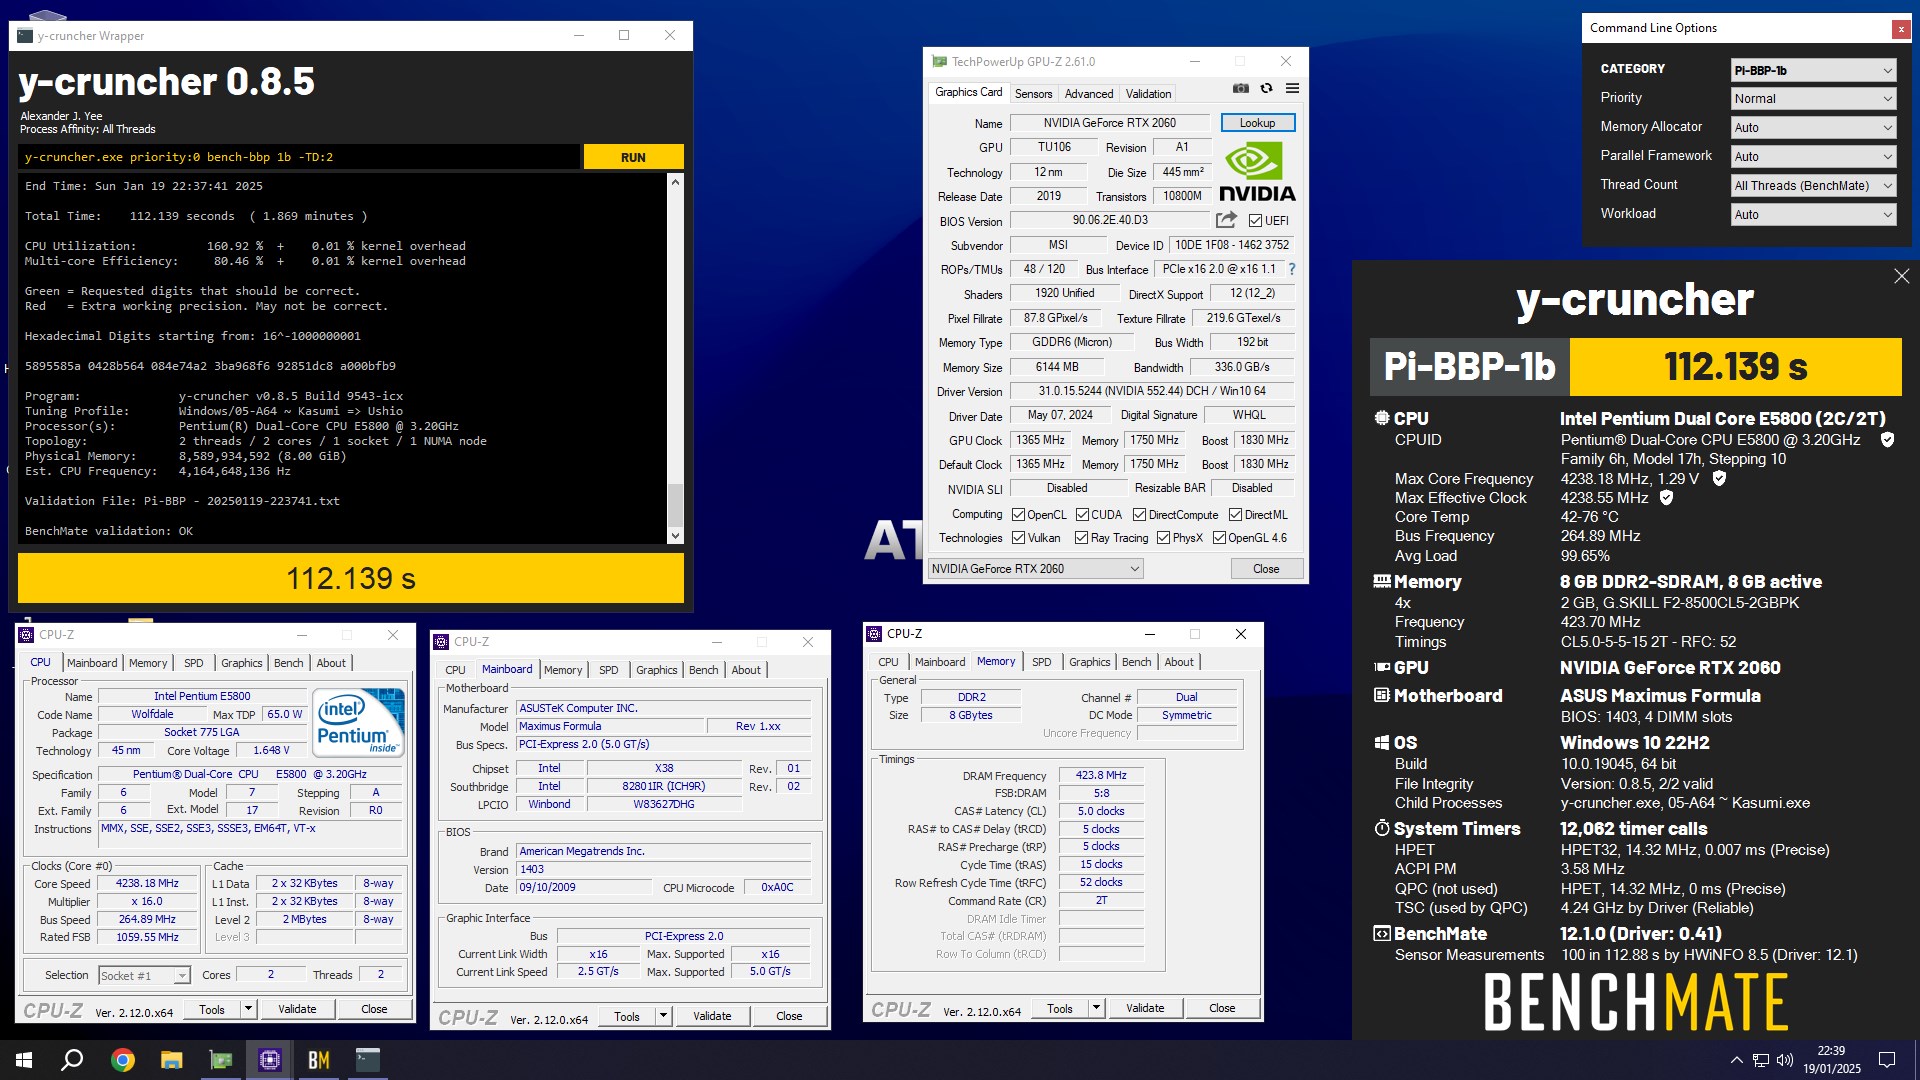This screenshot has width=1920, height=1080.
Task: Open the Windows Start menu
Action: click(24, 1060)
